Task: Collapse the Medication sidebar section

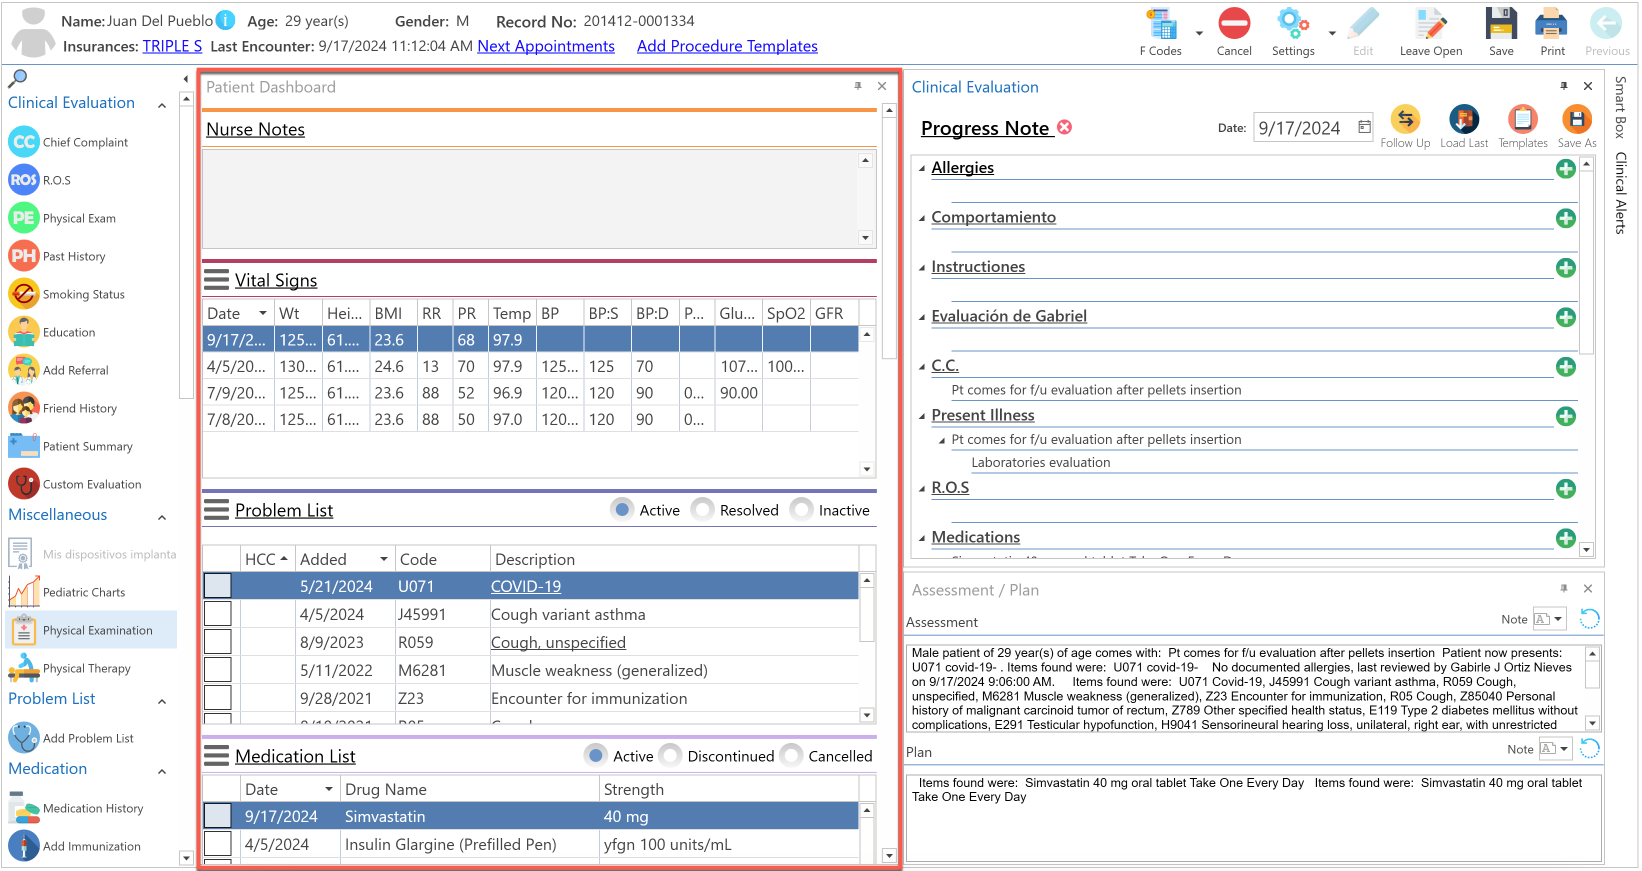Action: tap(162, 771)
